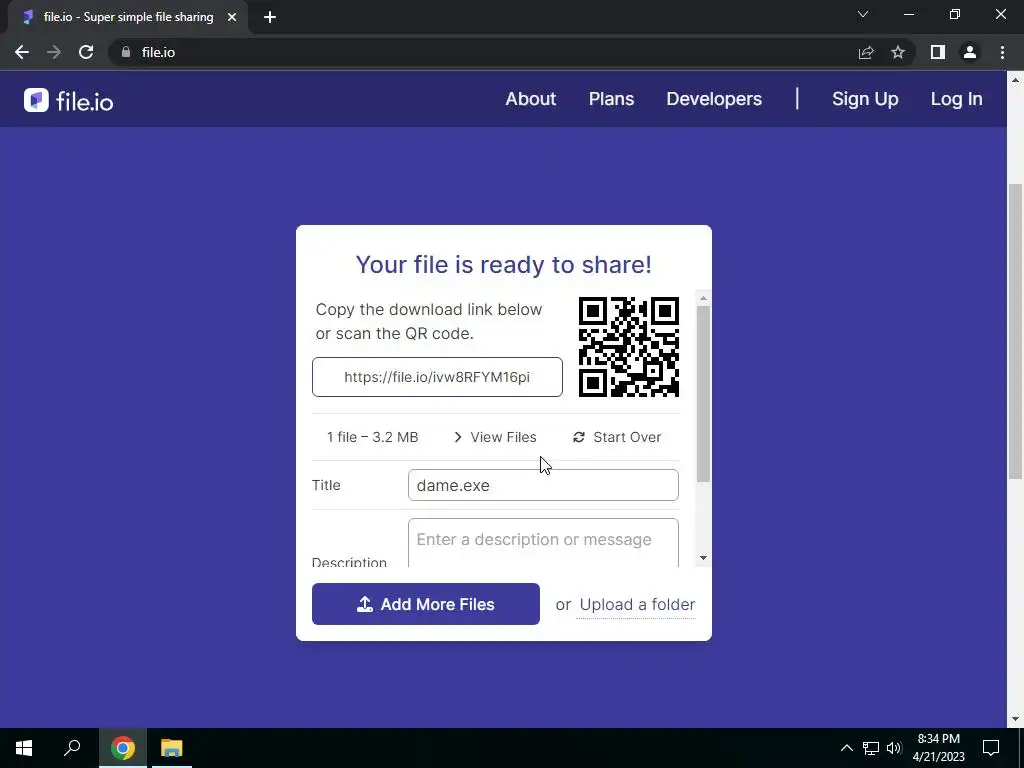Expand View Files list
1024x768 pixels.
point(495,437)
